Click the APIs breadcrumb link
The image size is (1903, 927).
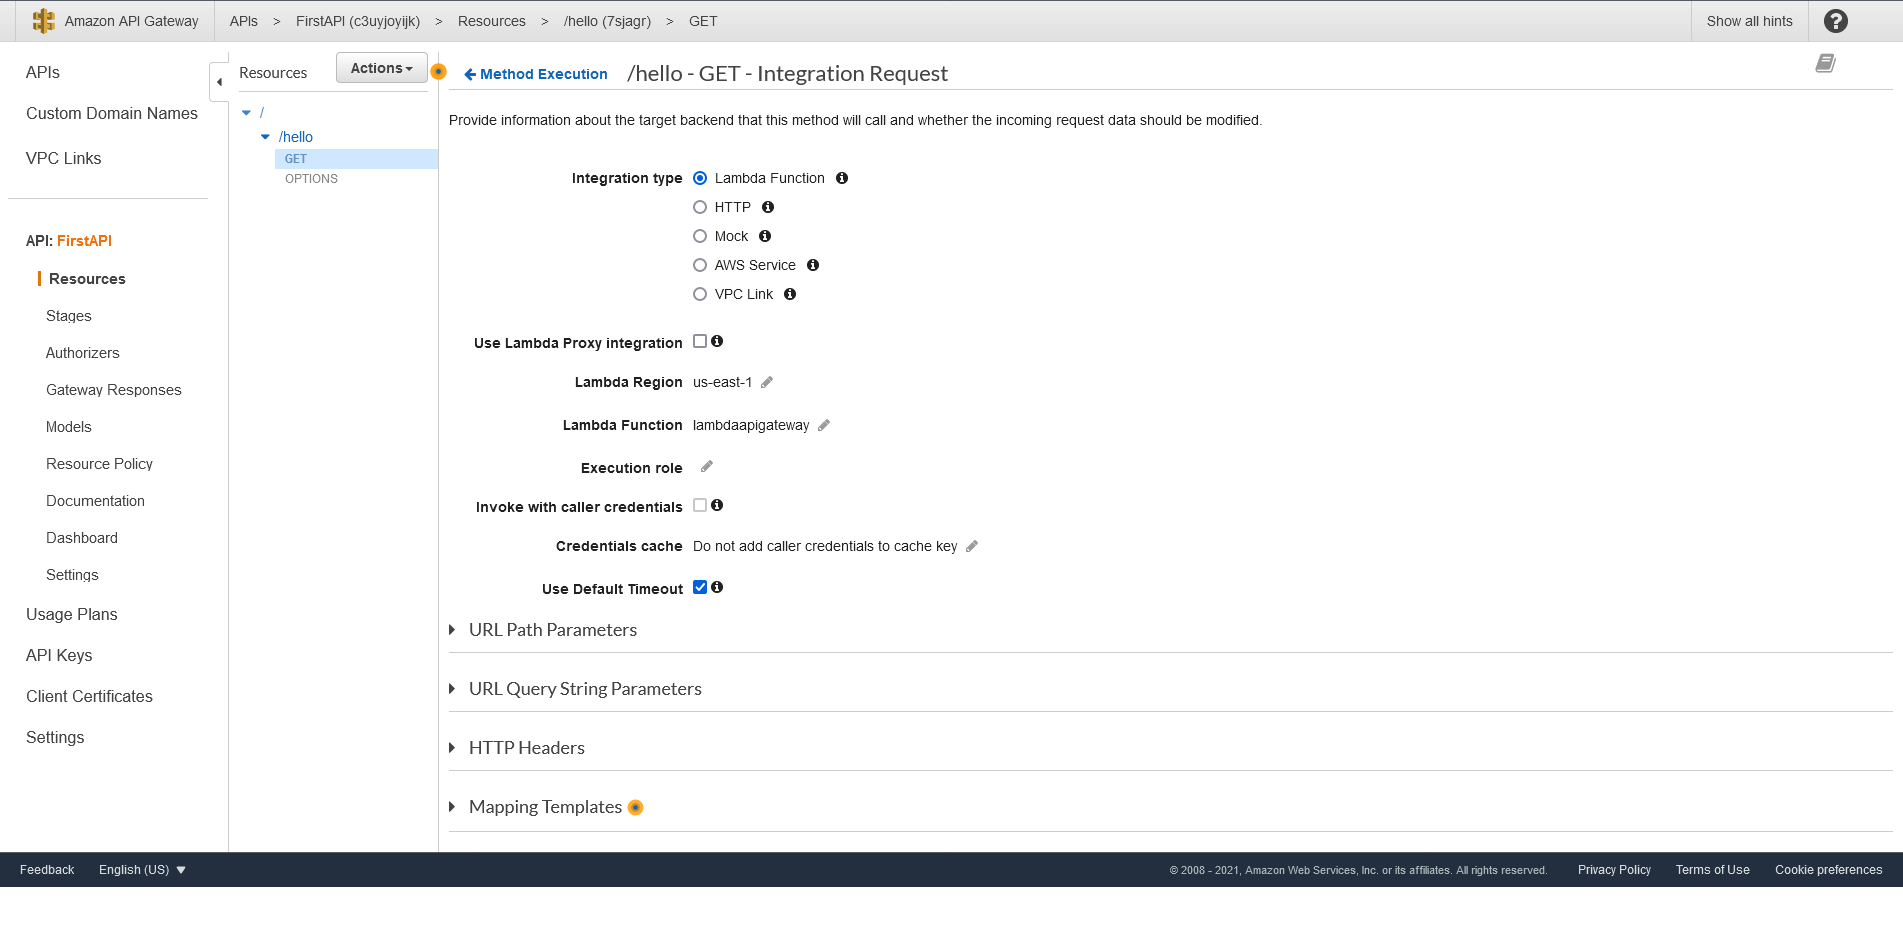pos(243,21)
